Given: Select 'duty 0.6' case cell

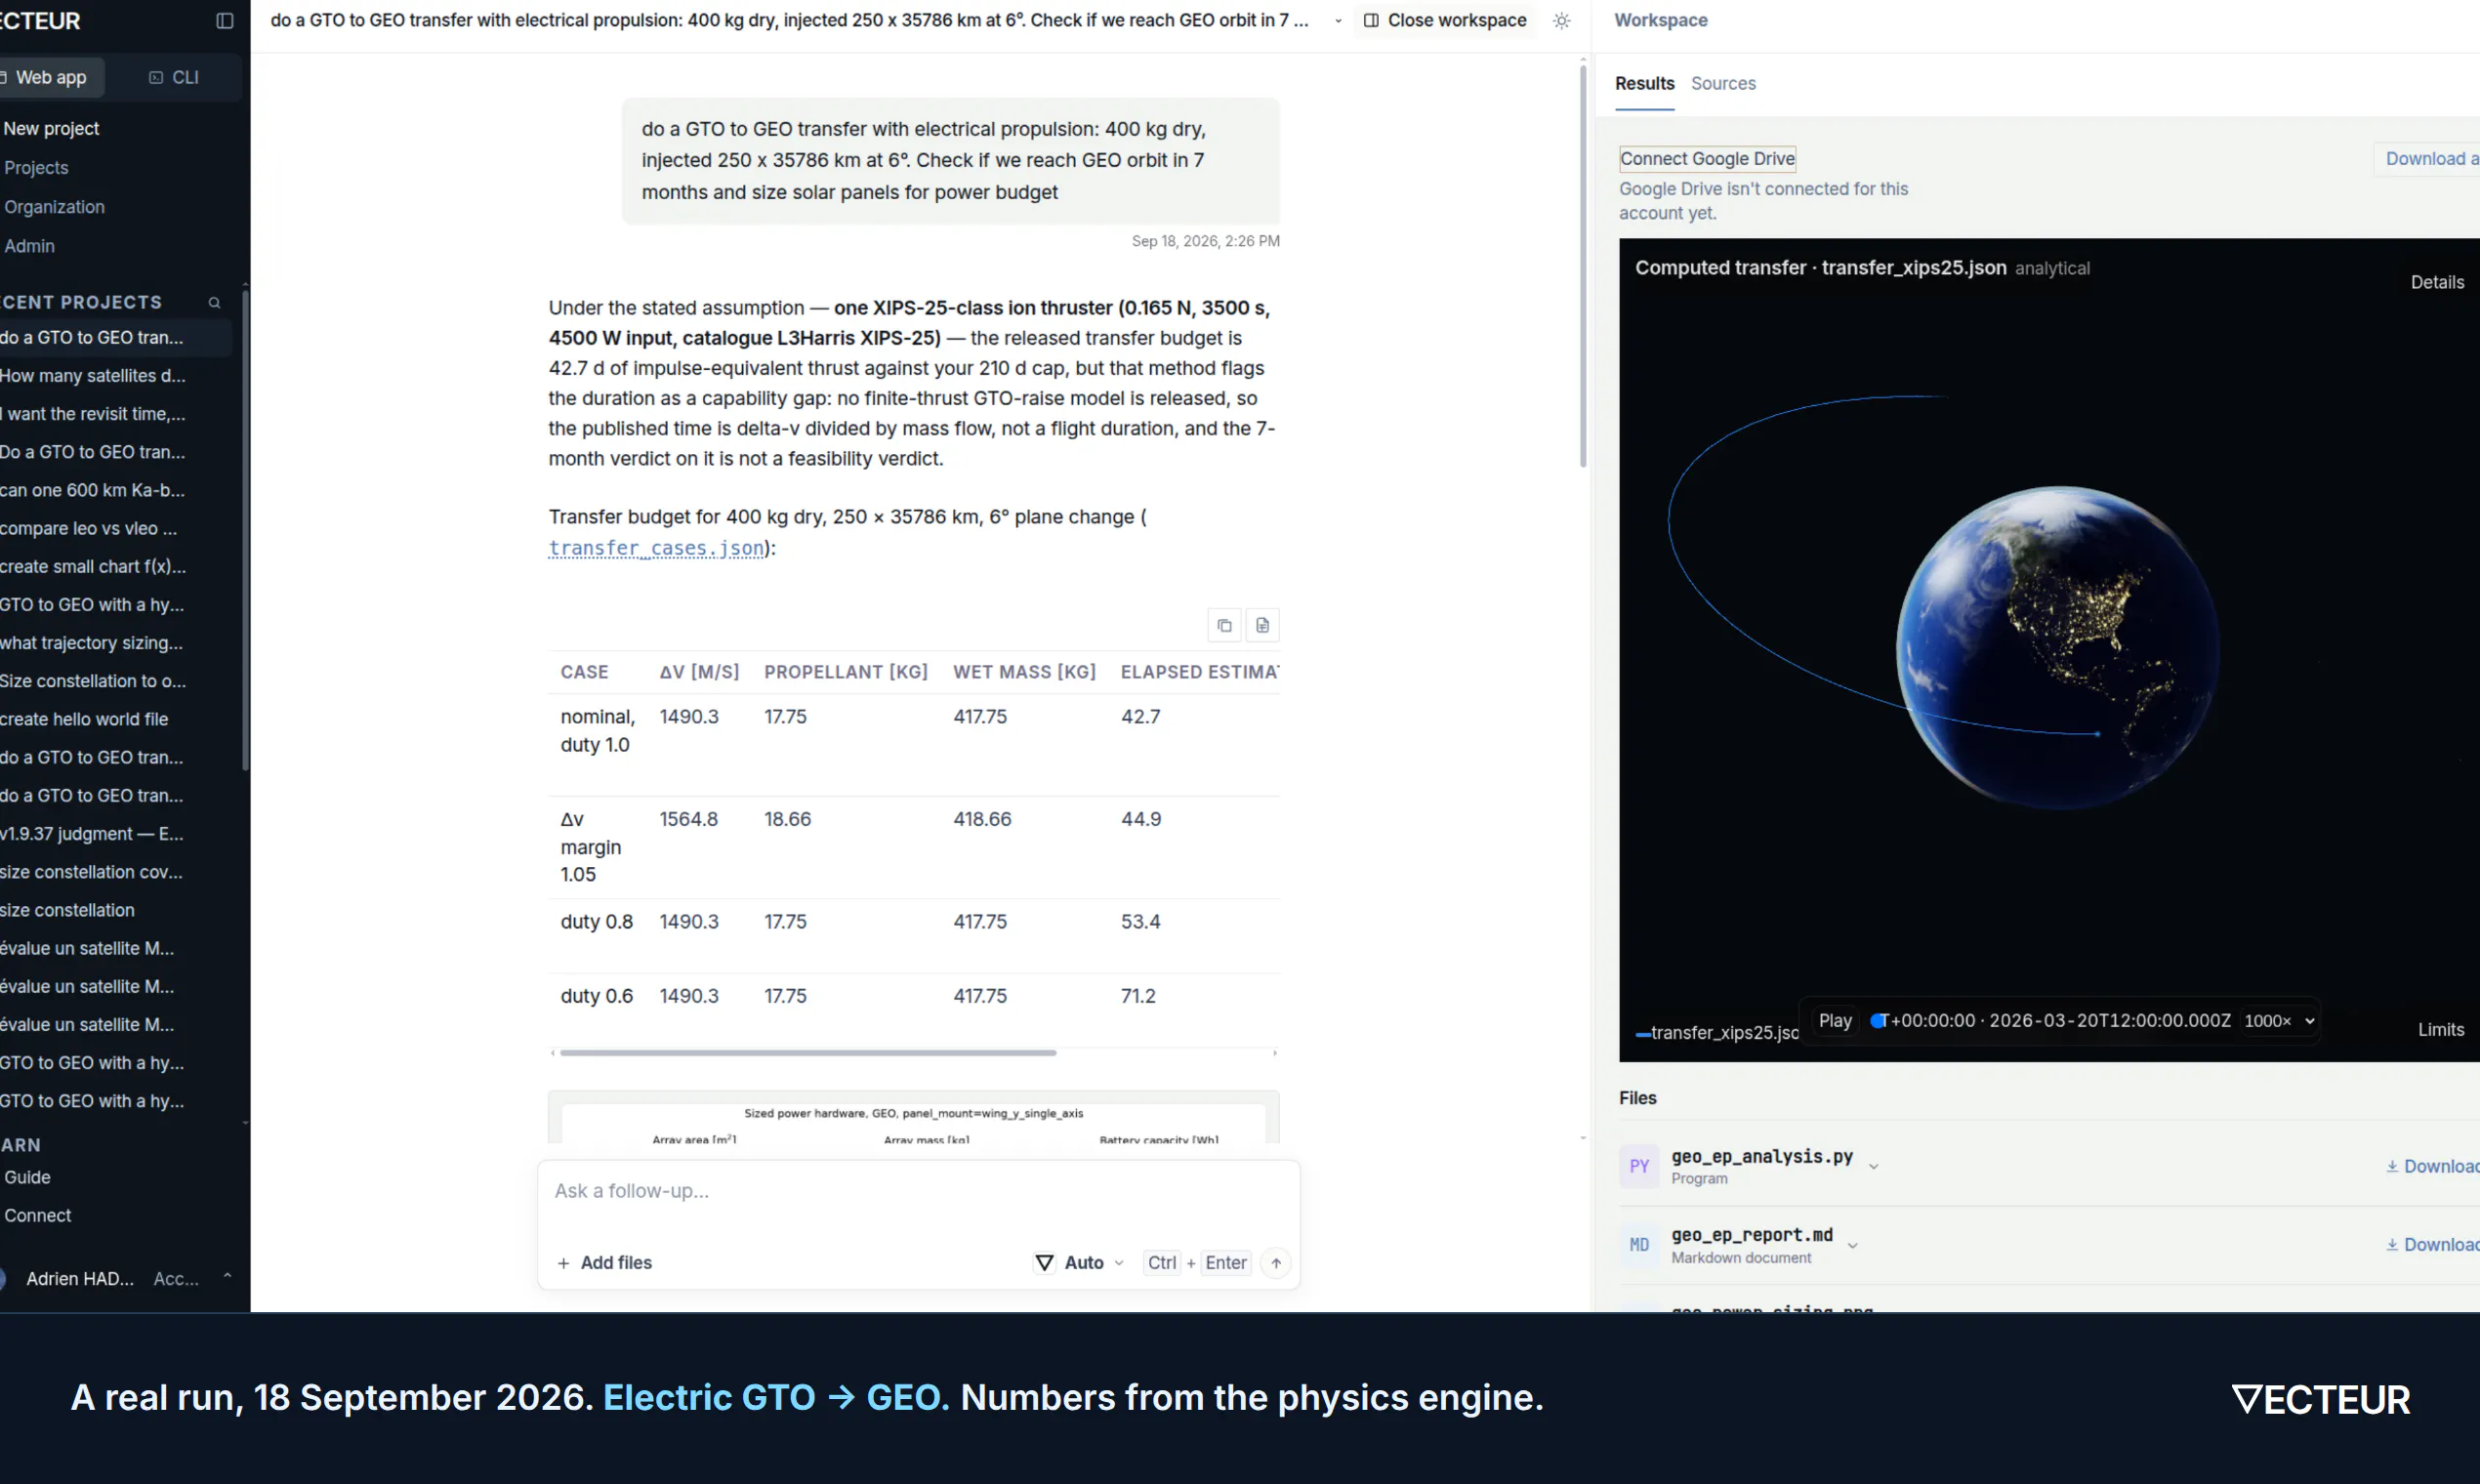Looking at the screenshot, I should tap(596, 995).
